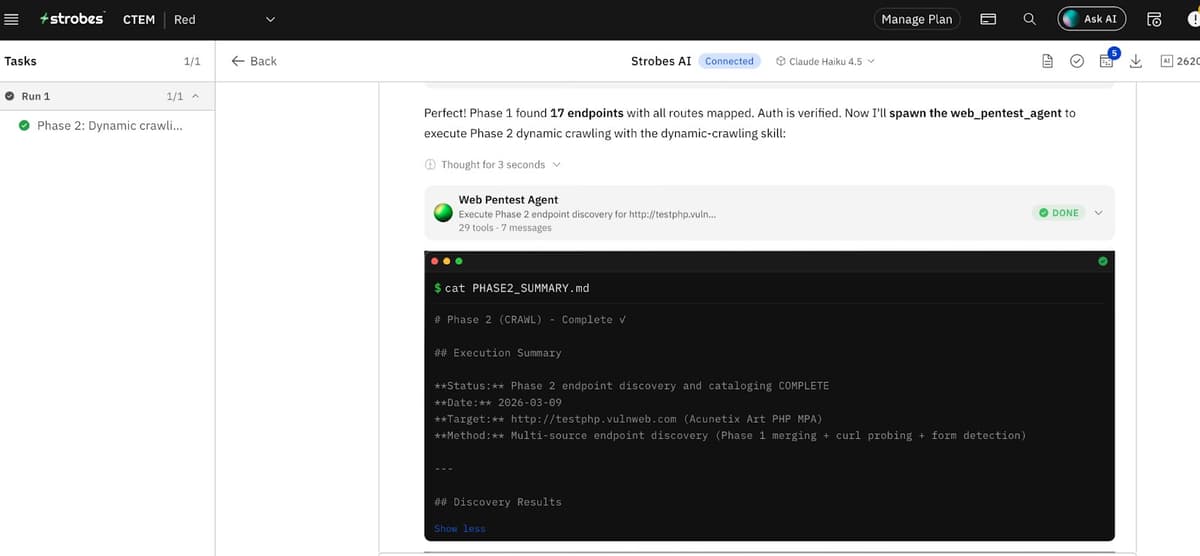Screen dimensions: 1200x556
Task: Click the '29 tools · 7 messages' text
Action: [x=505, y=228]
